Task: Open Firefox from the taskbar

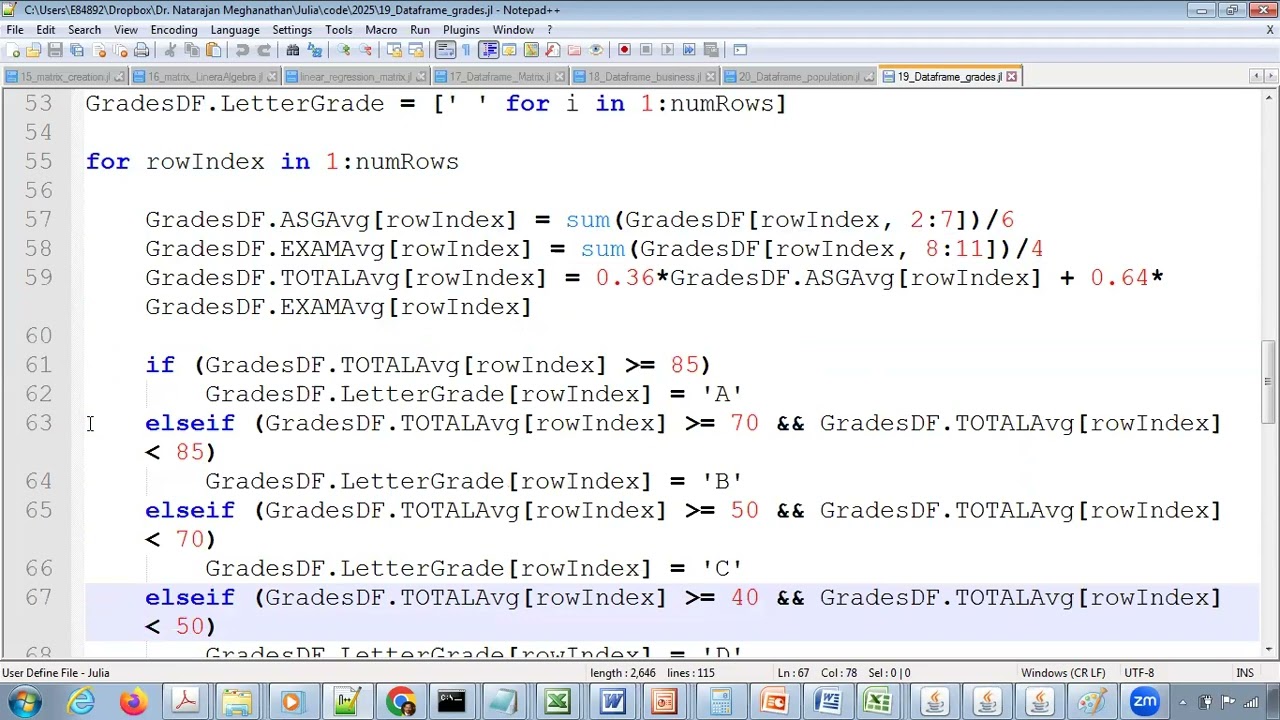Action: pos(133,702)
